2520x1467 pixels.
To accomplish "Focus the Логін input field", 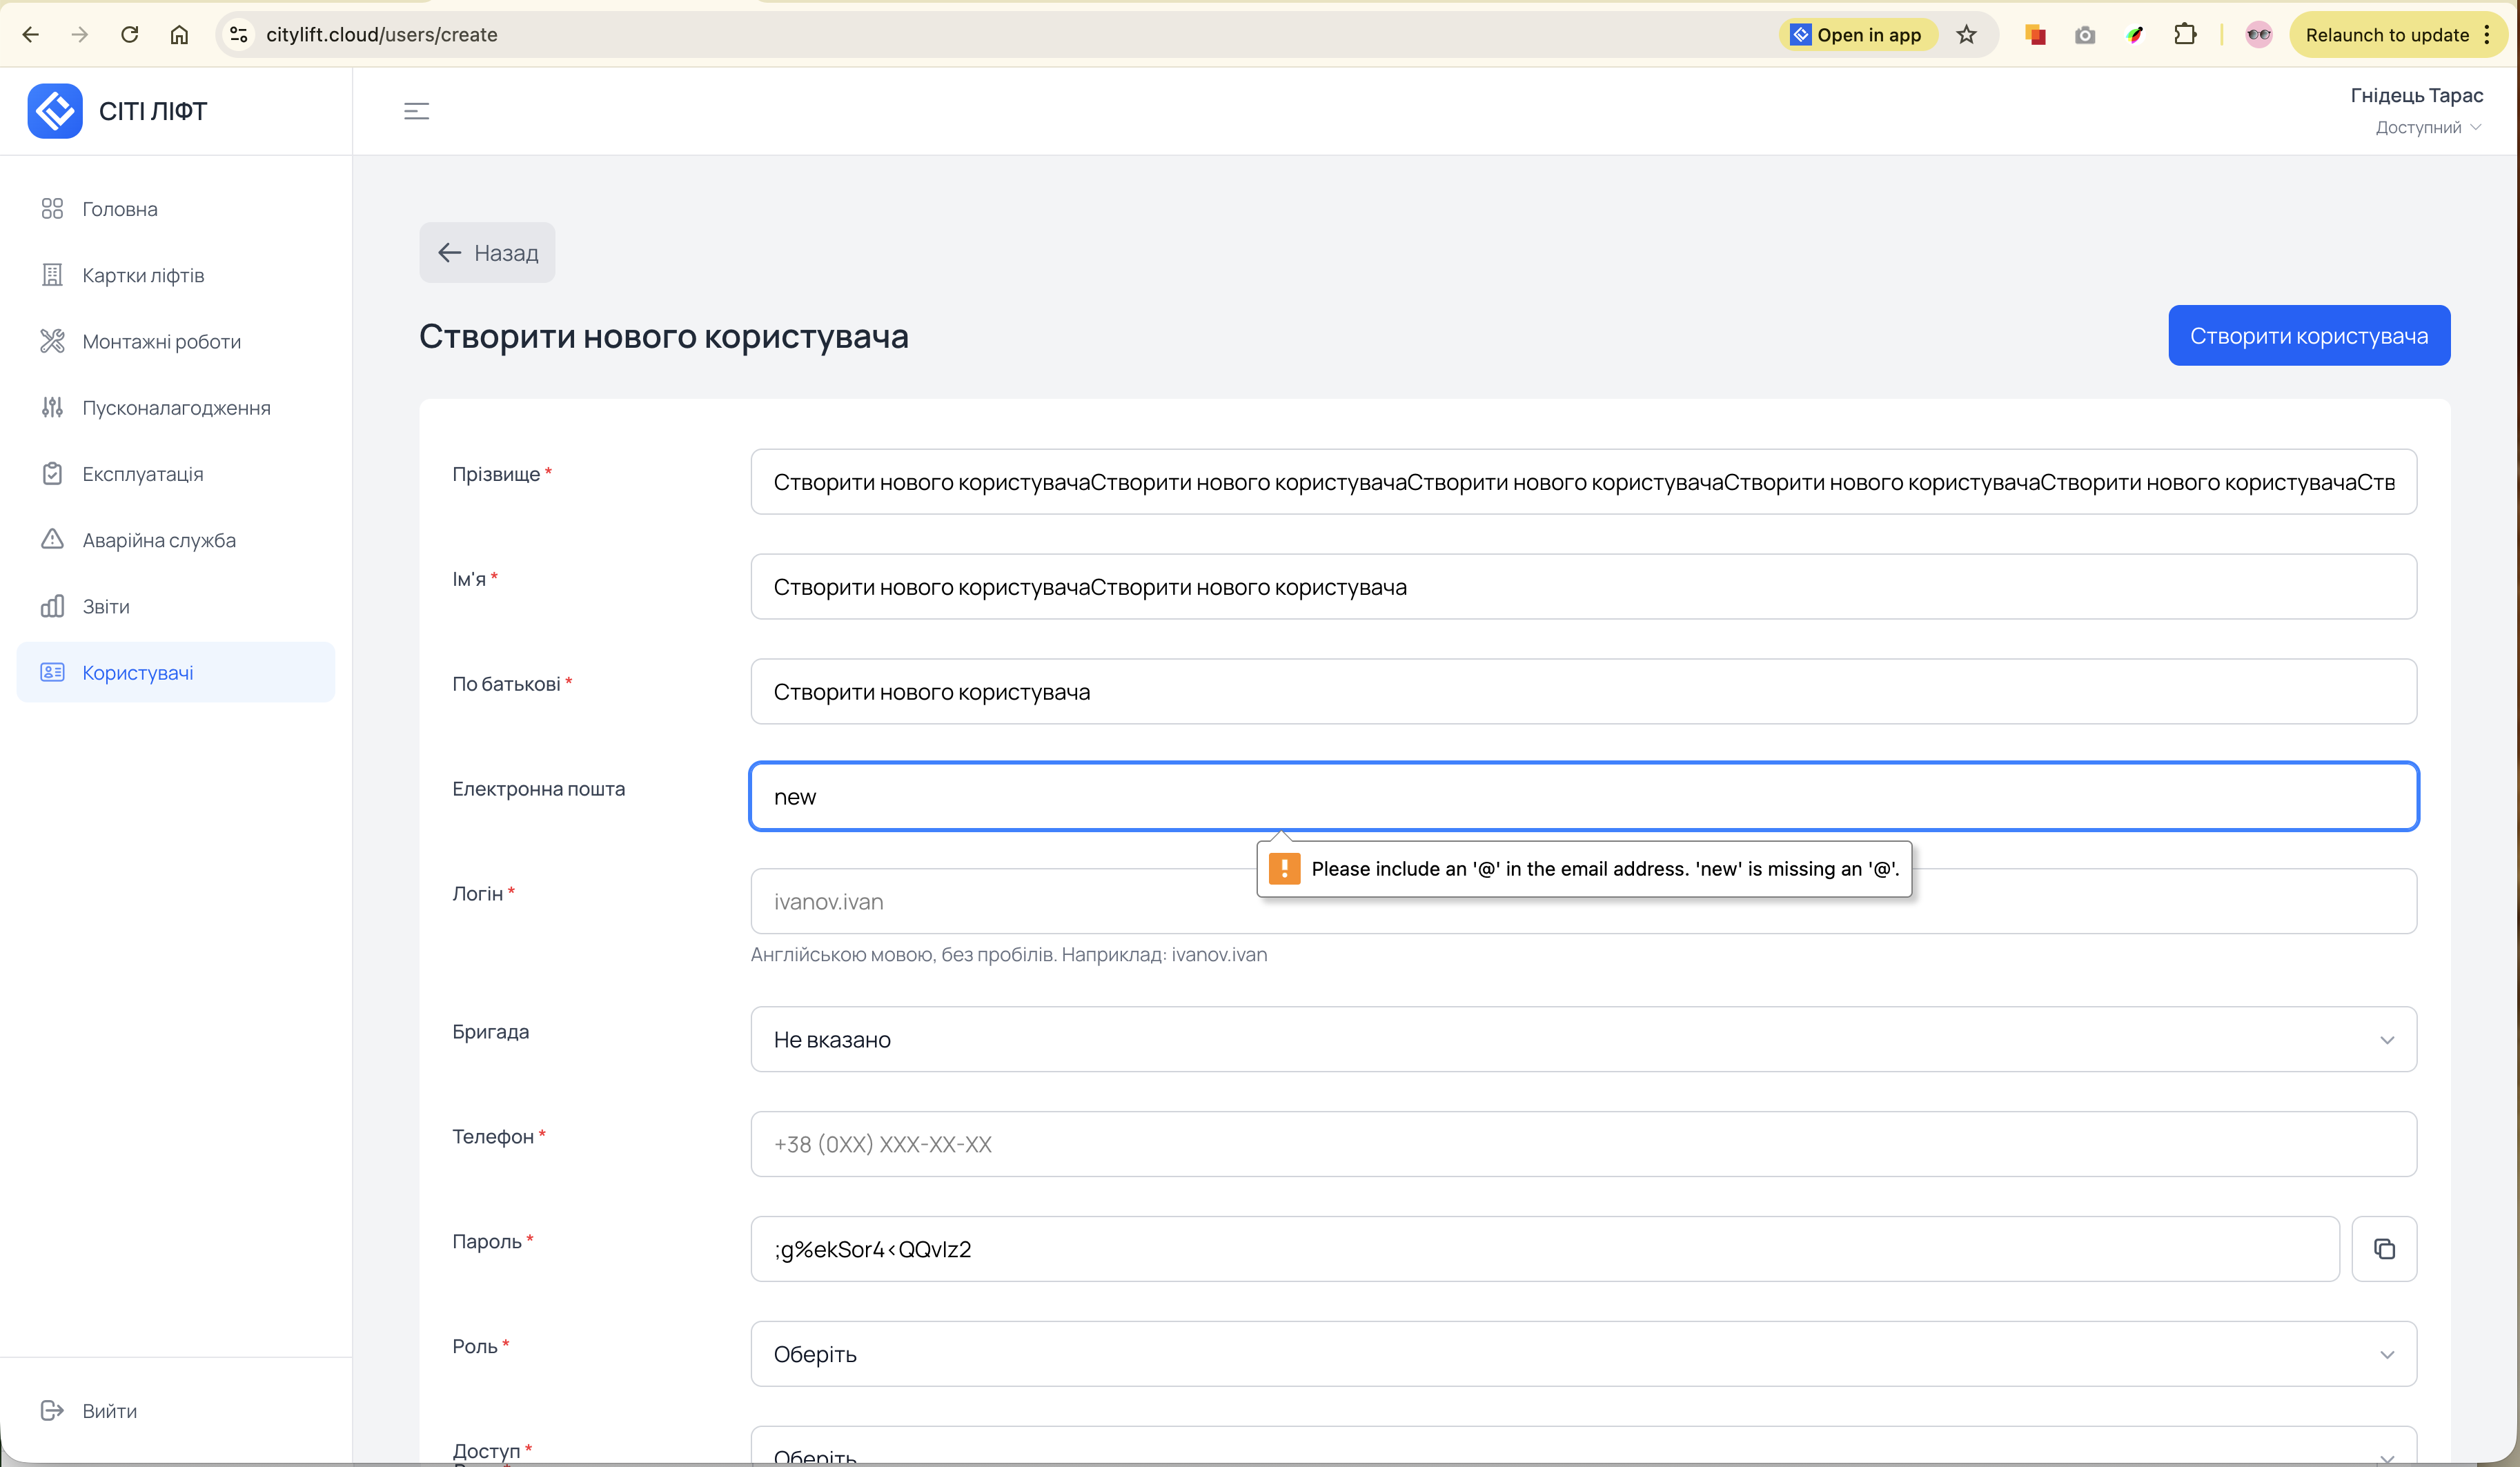I will 1000,902.
